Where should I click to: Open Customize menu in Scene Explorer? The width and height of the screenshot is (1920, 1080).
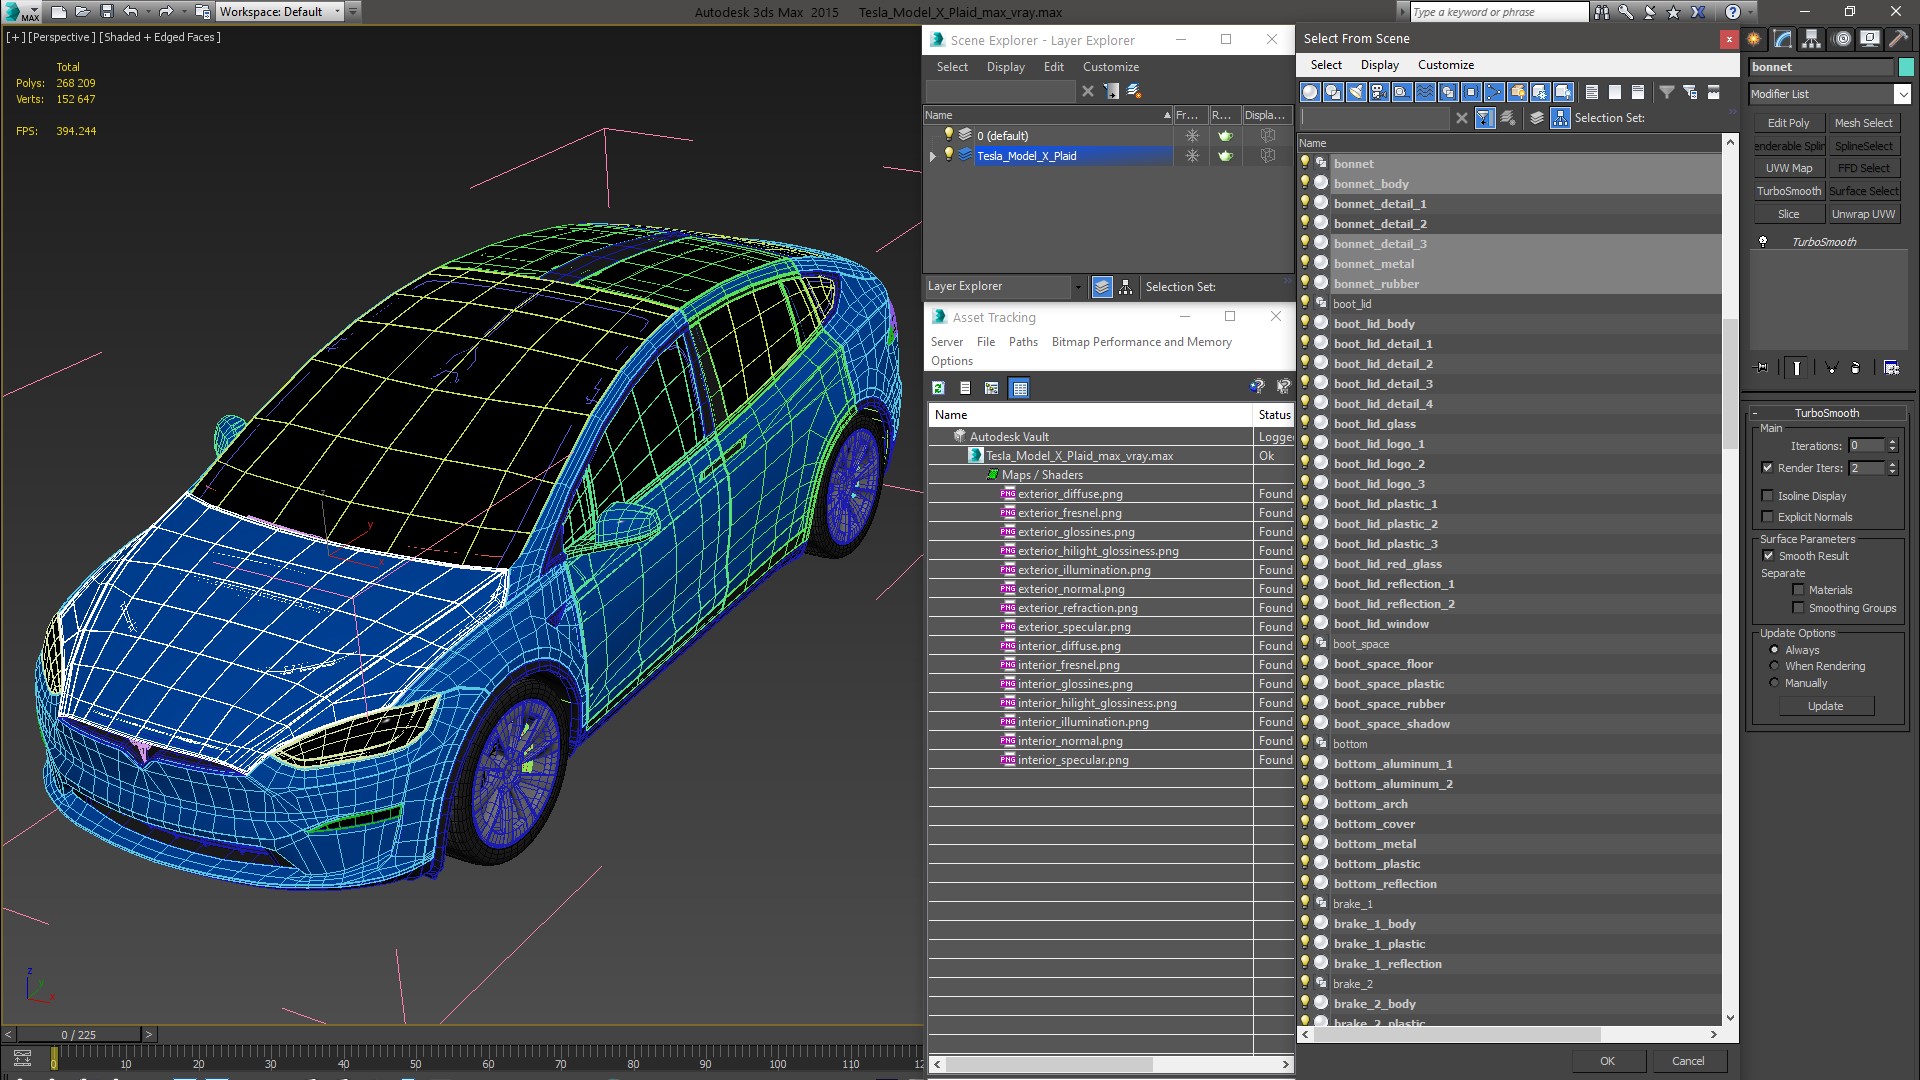1111,67
